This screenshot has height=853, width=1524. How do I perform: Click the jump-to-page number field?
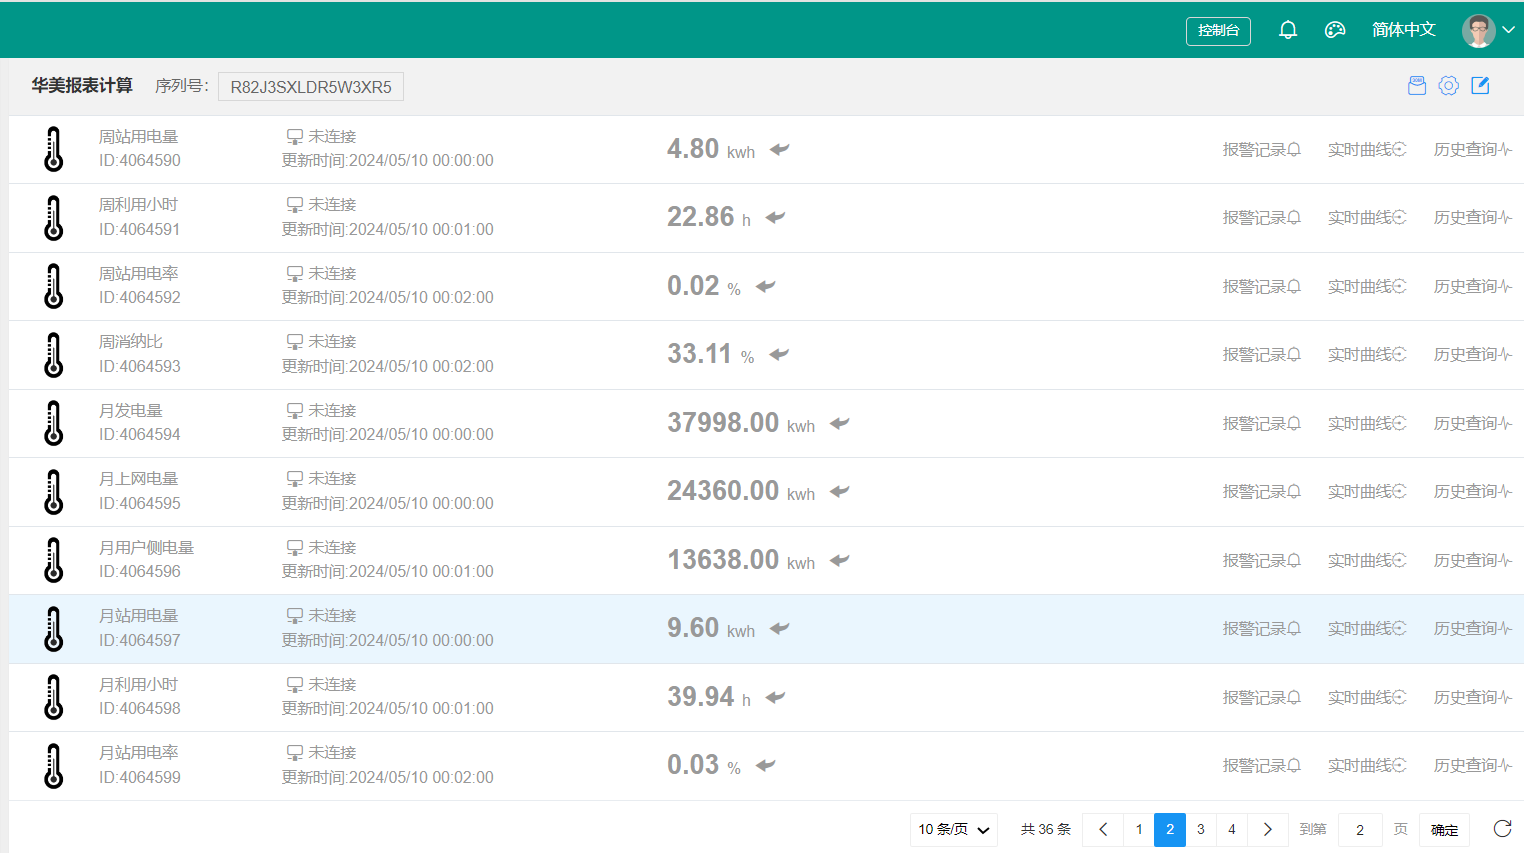(1360, 830)
